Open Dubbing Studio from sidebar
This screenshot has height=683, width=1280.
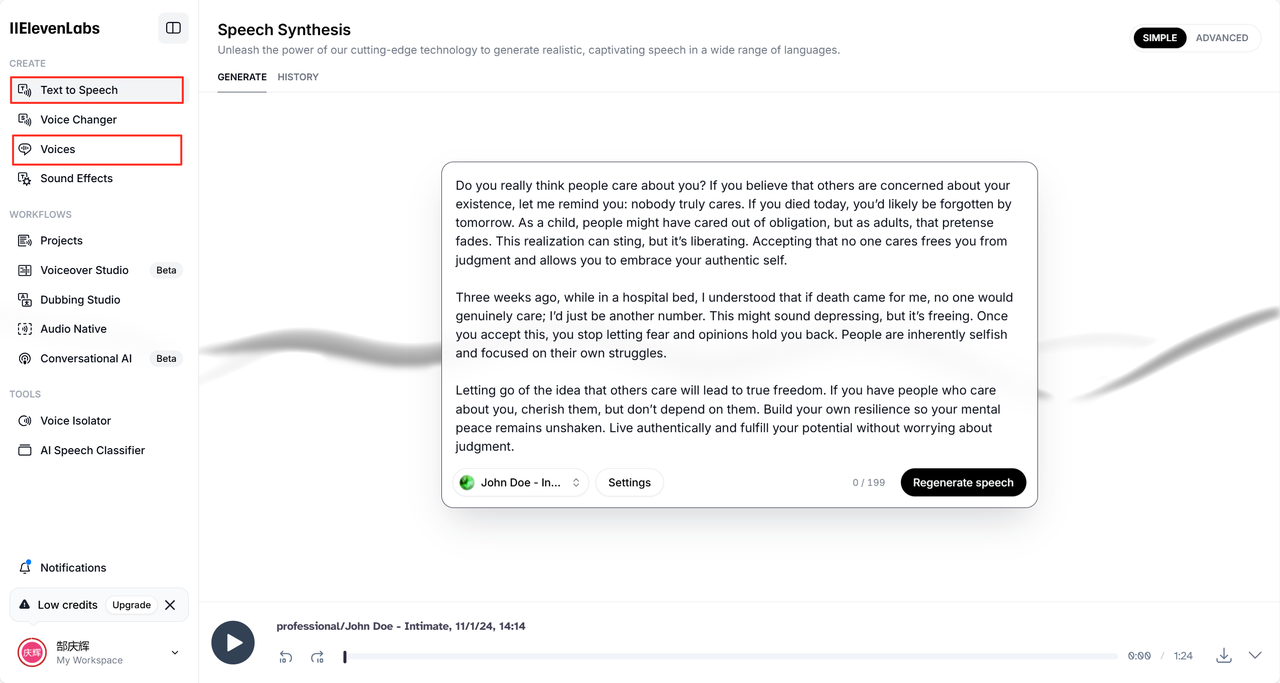tap(80, 300)
